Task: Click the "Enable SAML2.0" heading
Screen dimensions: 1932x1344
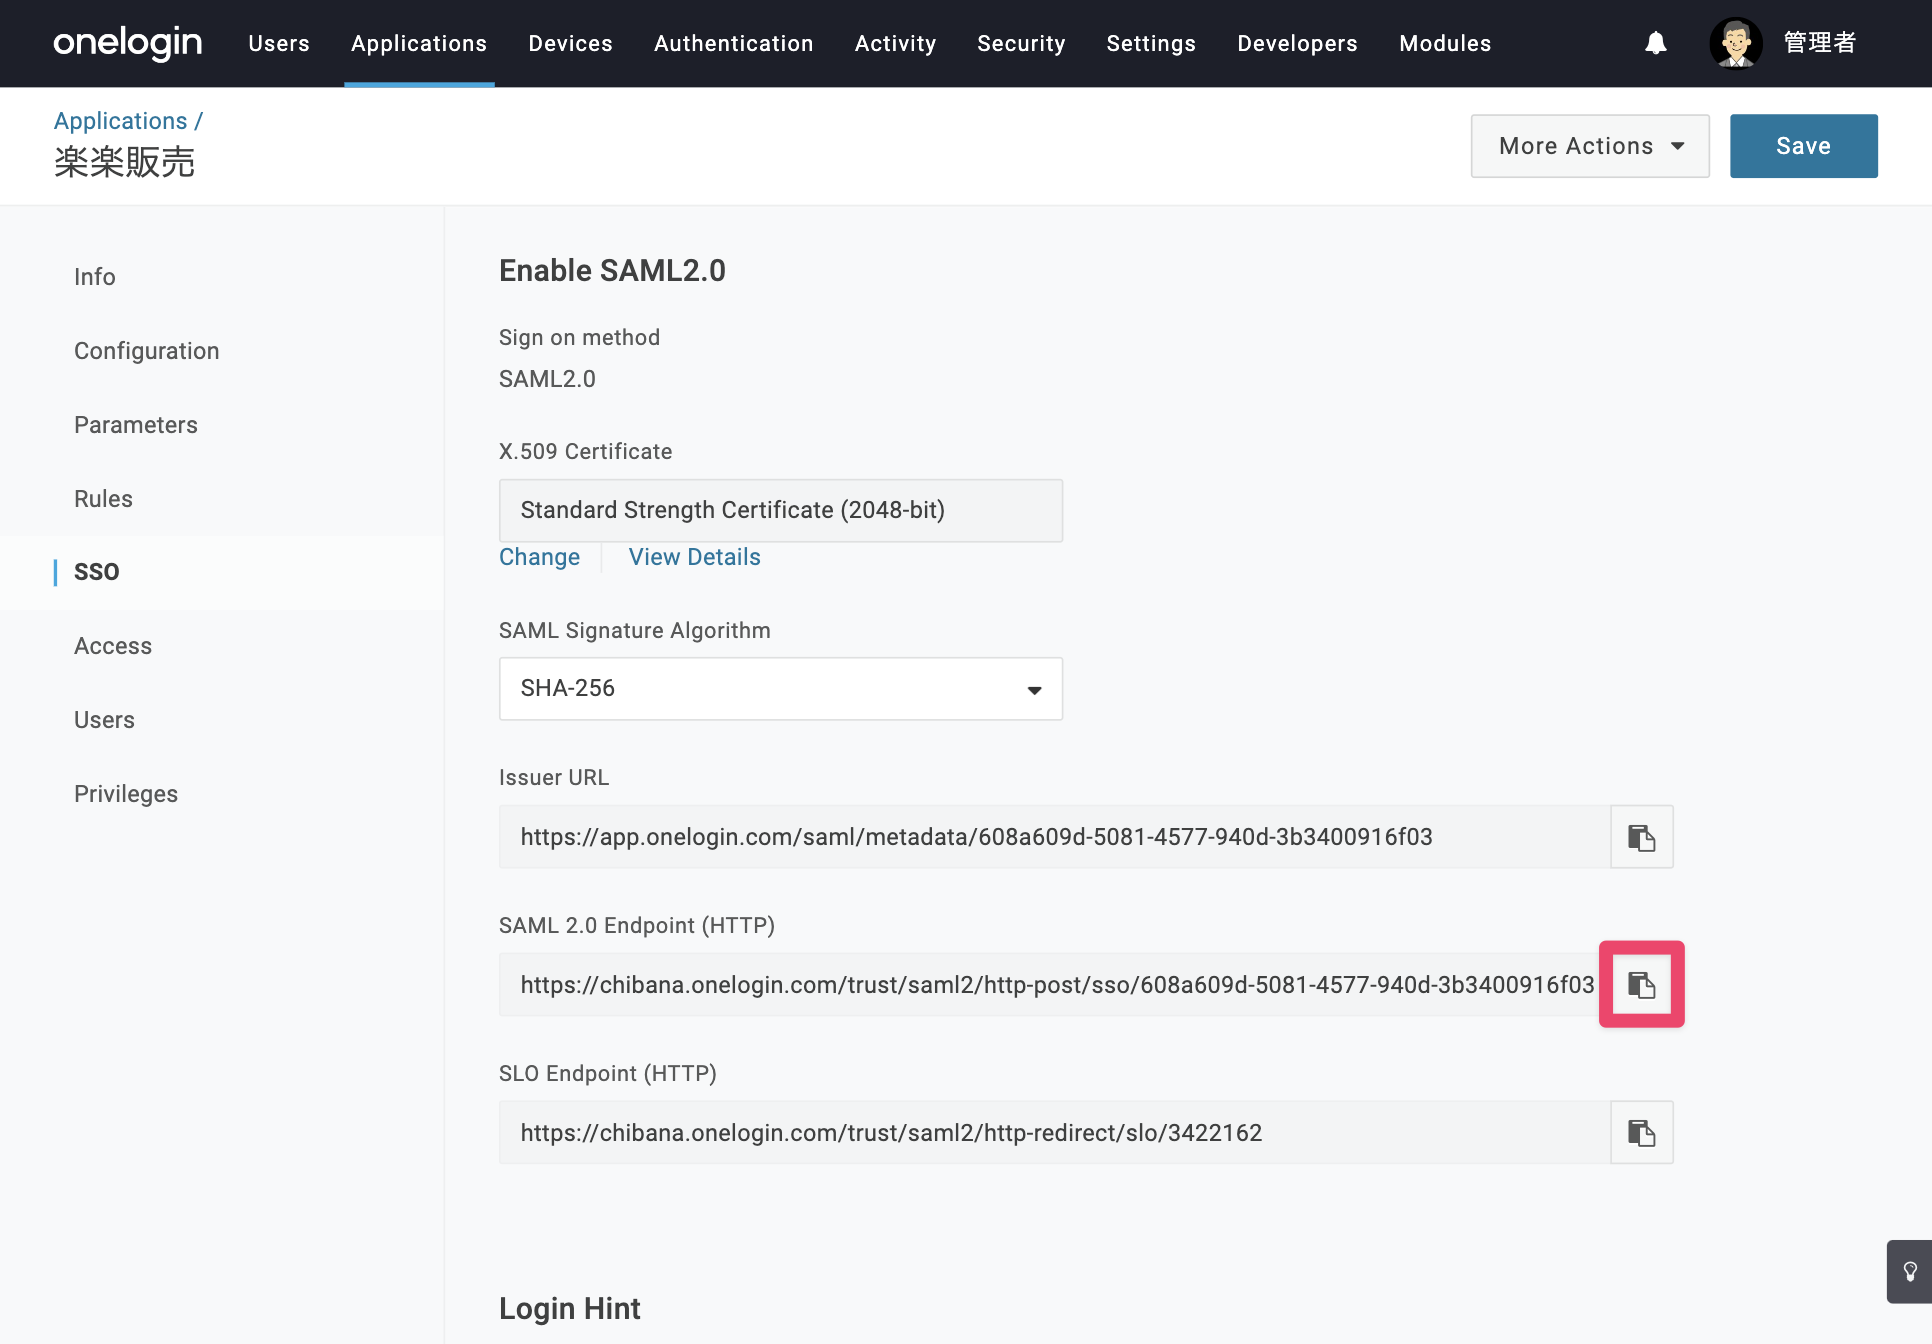Action: point(612,271)
